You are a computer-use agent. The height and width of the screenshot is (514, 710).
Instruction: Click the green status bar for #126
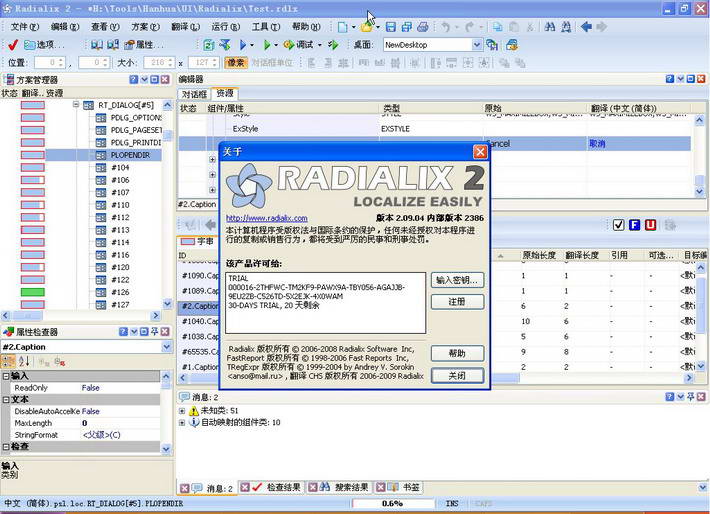coord(33,292)
